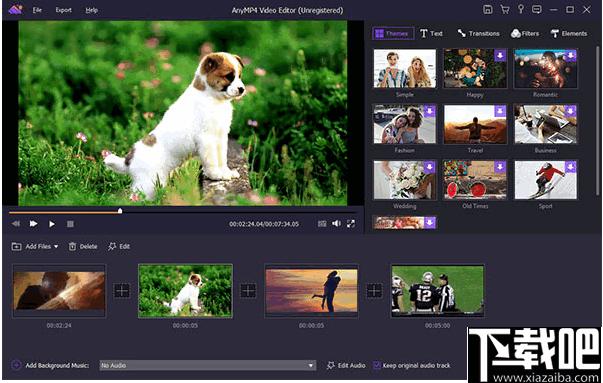The width and height of the screenshot is (603, 383).
Task: Switch to the Filters tab
Action: [x=525, y=33]
